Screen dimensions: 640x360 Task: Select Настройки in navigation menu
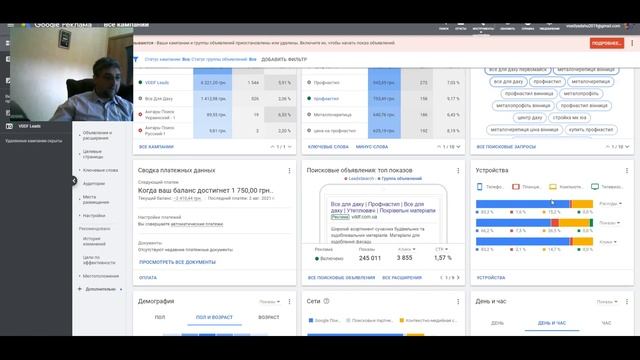[94, 216]
